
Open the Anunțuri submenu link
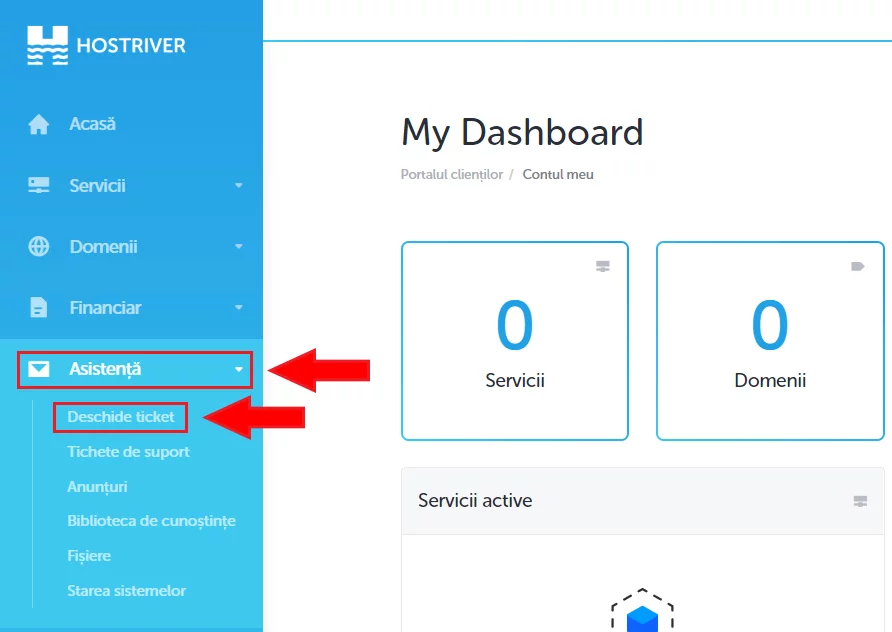click(x=97, y=487)
